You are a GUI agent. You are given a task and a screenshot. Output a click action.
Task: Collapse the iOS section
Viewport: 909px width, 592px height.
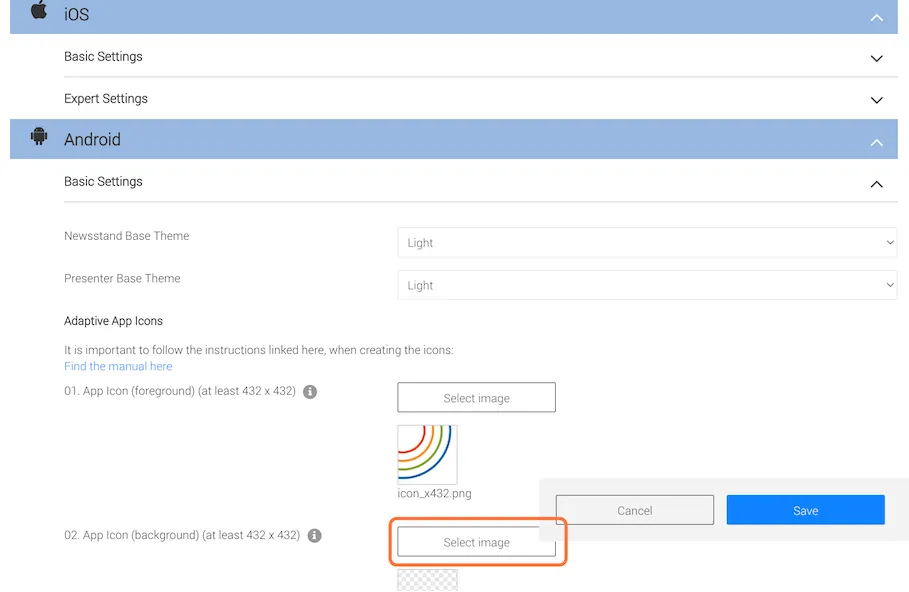tap(877, 18)
